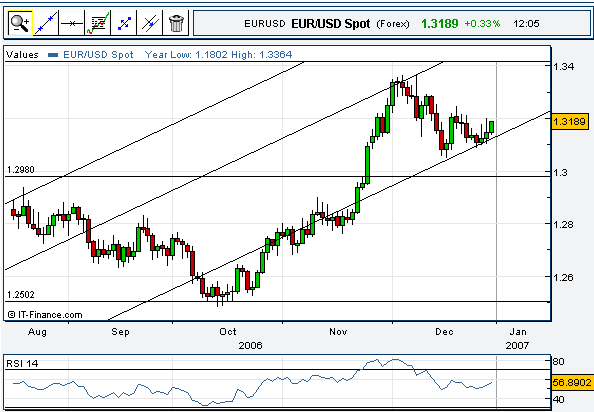Click the yellow 56.8902 RSI value marker
This screenshot has height=412, width=594.
pos(571,382)
